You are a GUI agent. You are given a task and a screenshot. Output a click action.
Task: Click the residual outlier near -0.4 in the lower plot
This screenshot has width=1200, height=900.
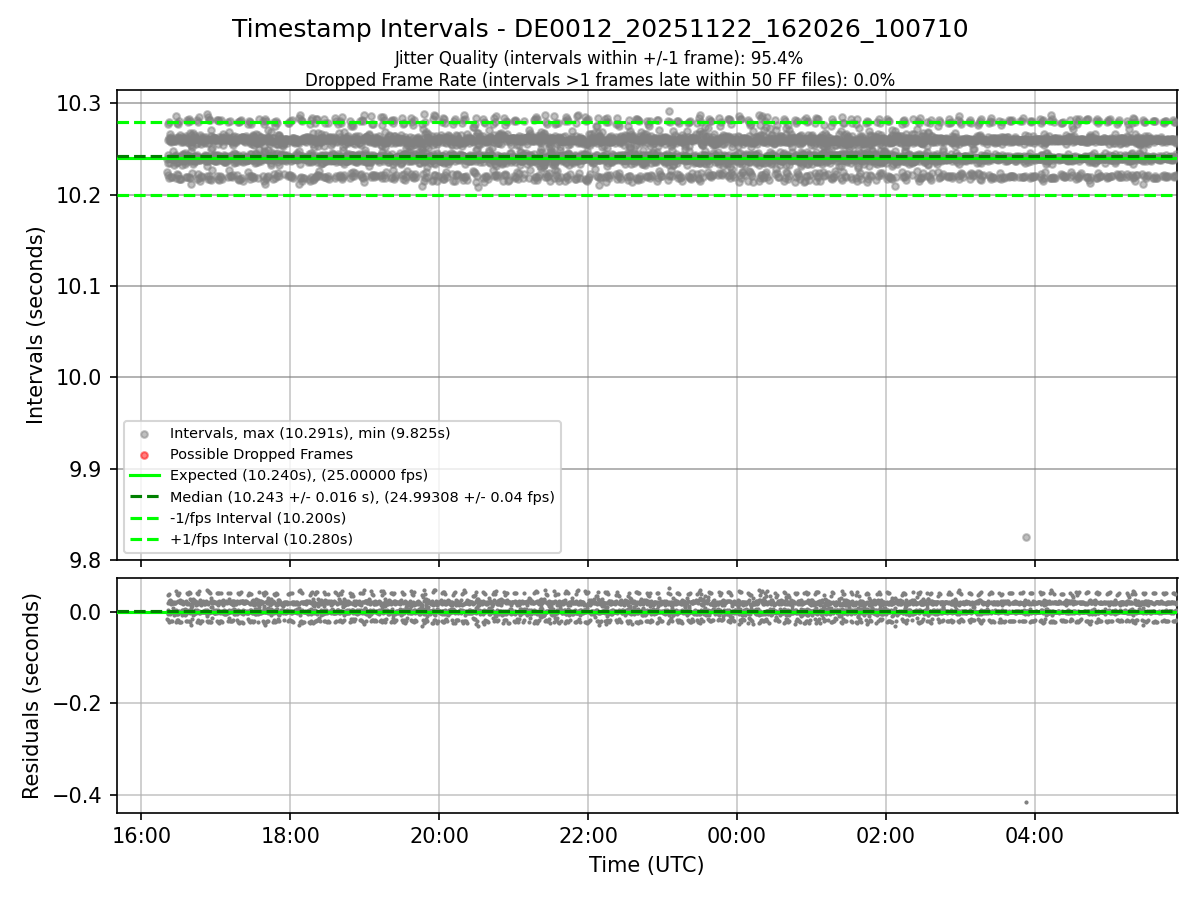(1026, 802)
